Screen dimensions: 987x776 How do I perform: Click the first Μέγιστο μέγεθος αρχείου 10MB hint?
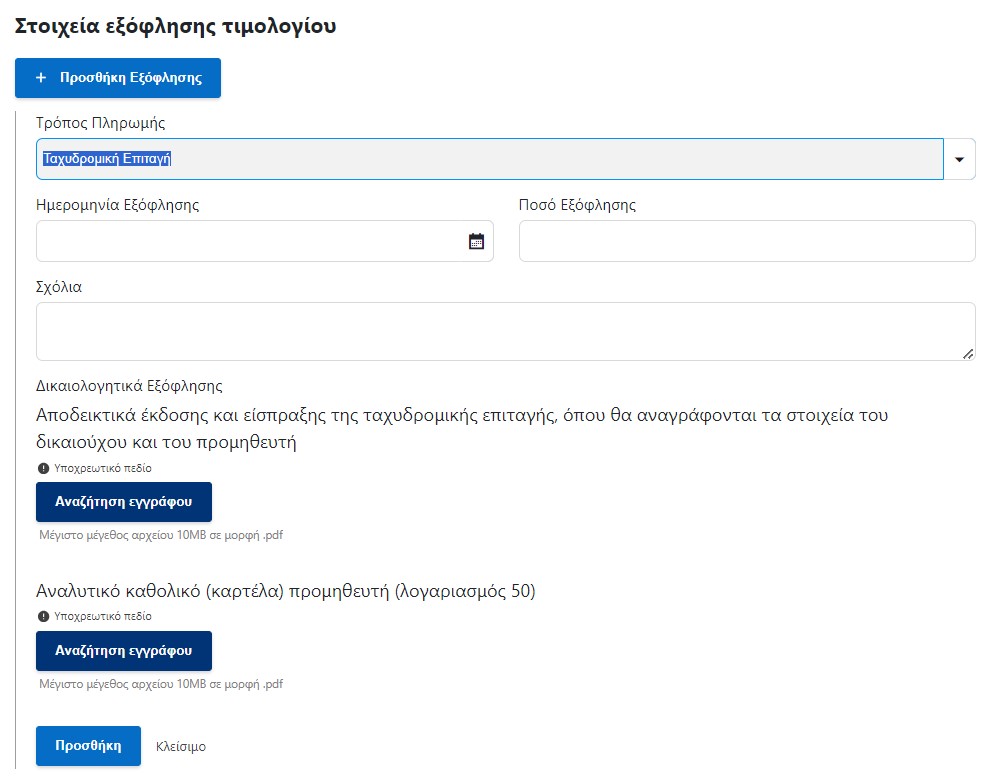pyautogui.click(x=161, y=535)
